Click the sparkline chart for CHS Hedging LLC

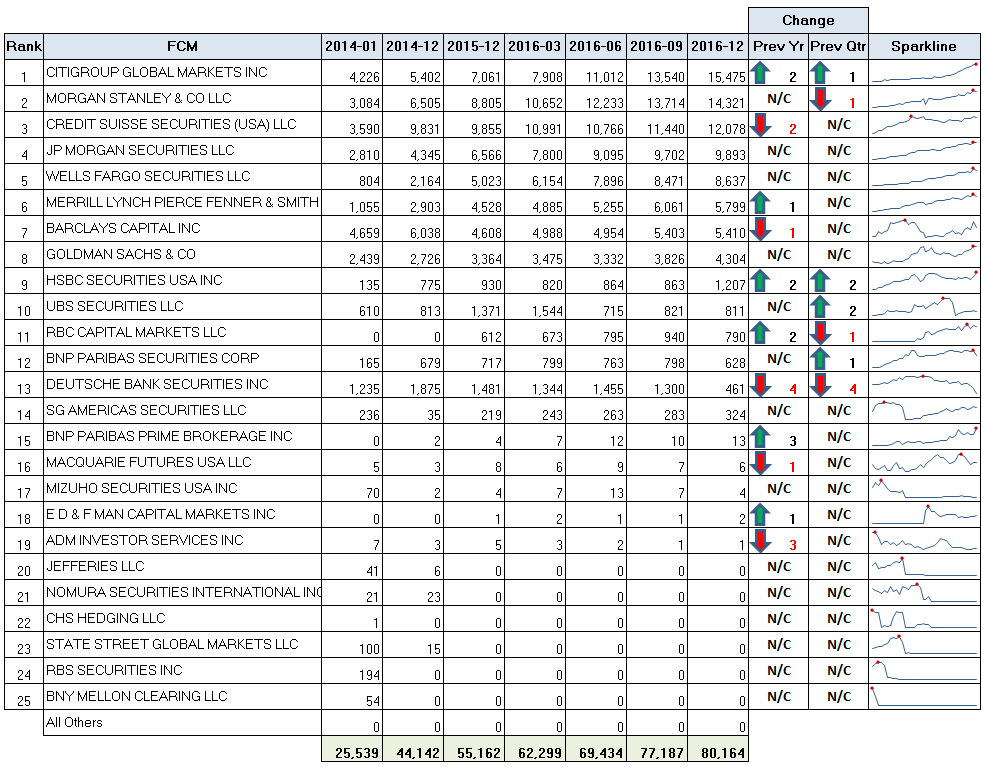925,620
